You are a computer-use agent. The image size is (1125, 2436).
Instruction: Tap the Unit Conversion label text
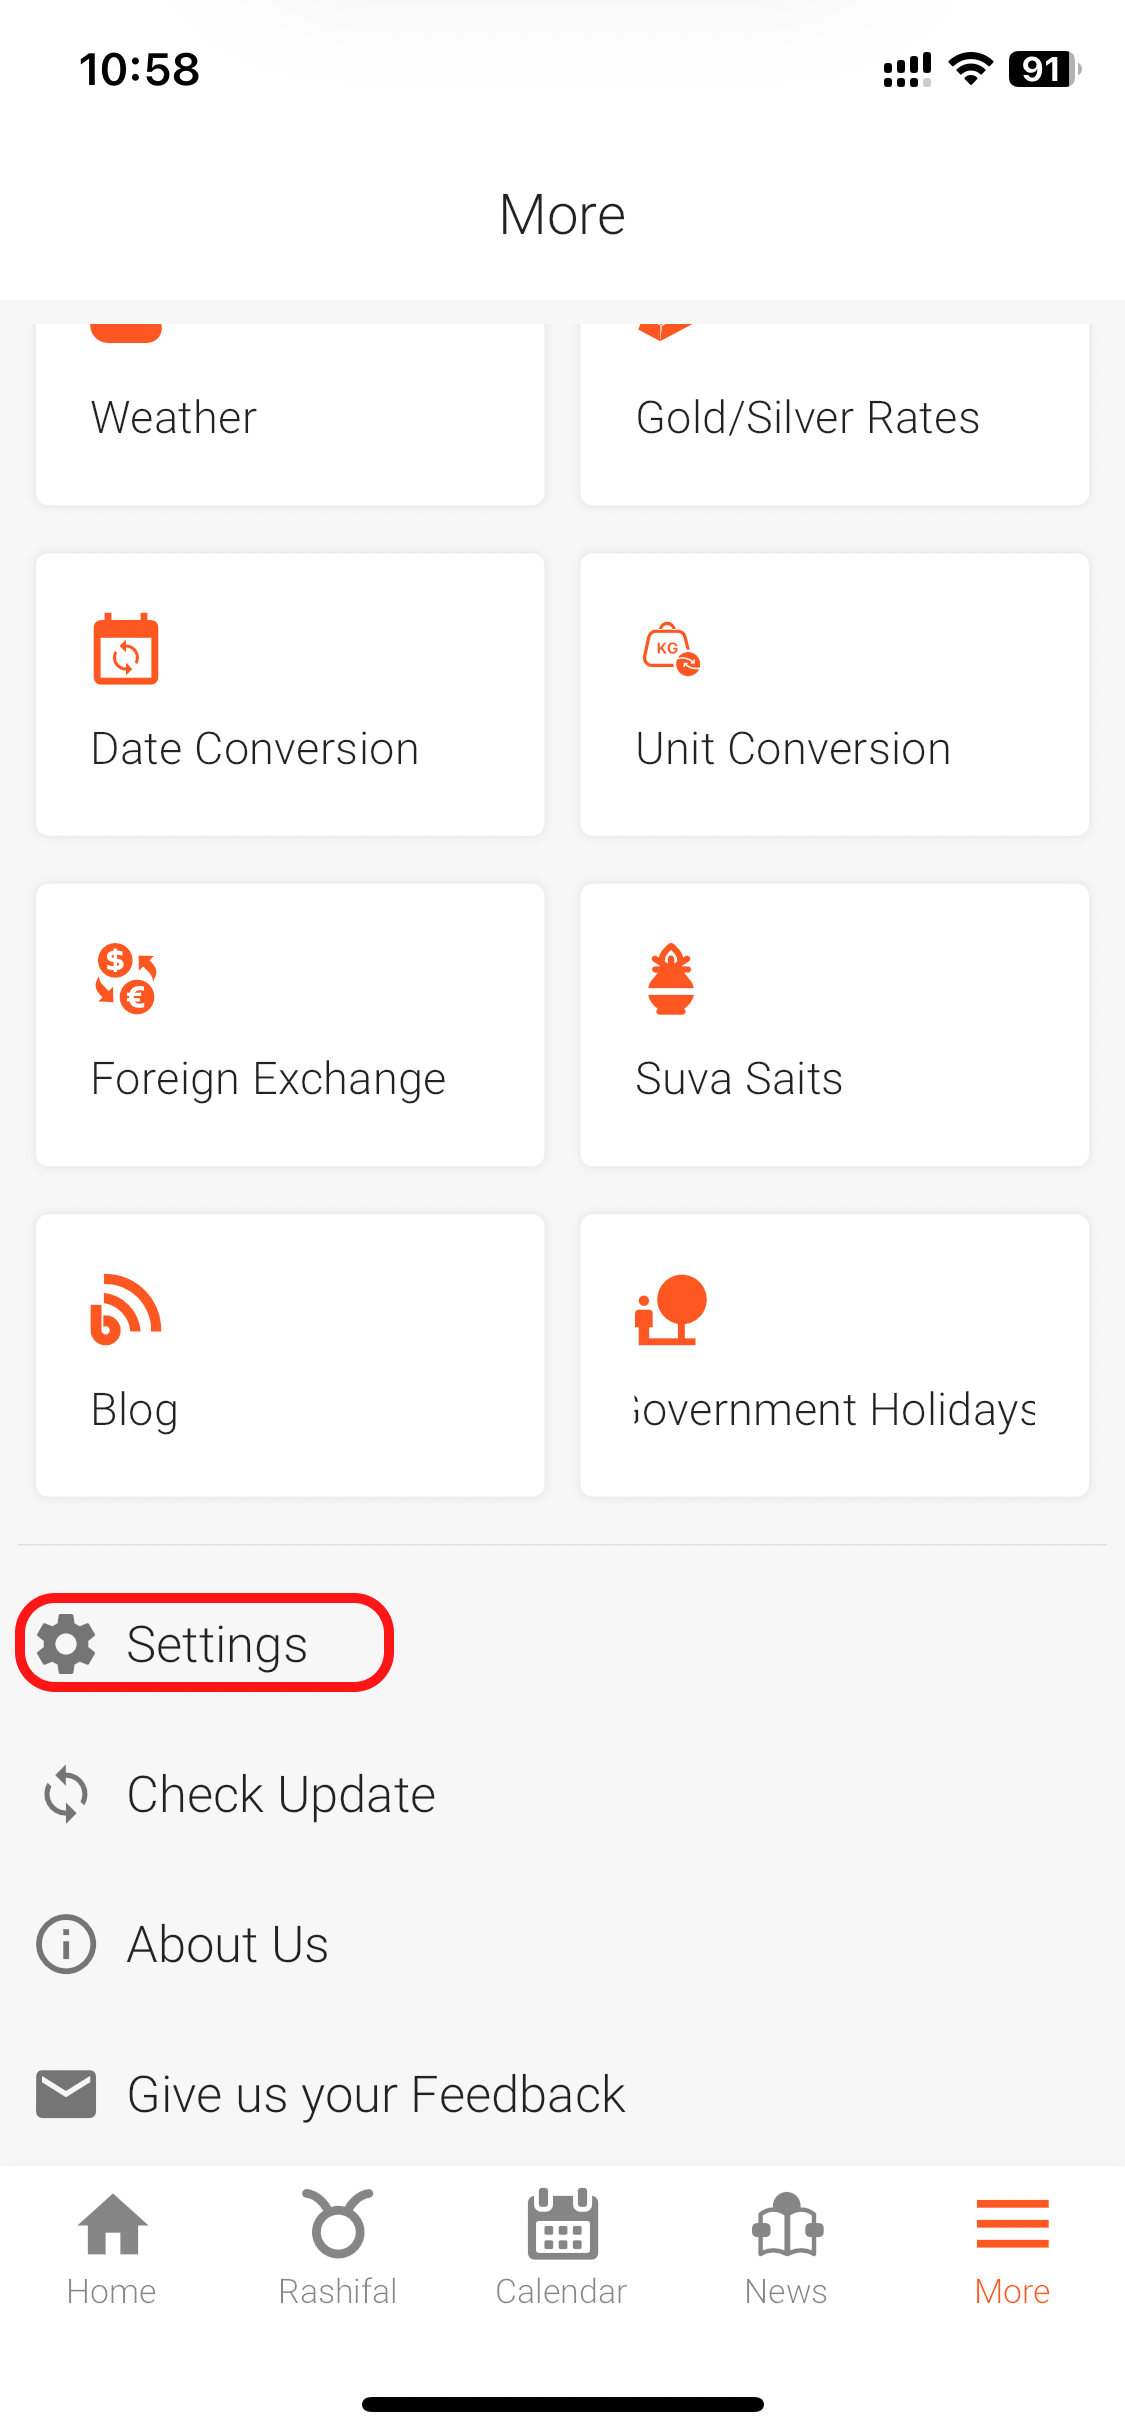pyautogui.click(x=793, y=749)
